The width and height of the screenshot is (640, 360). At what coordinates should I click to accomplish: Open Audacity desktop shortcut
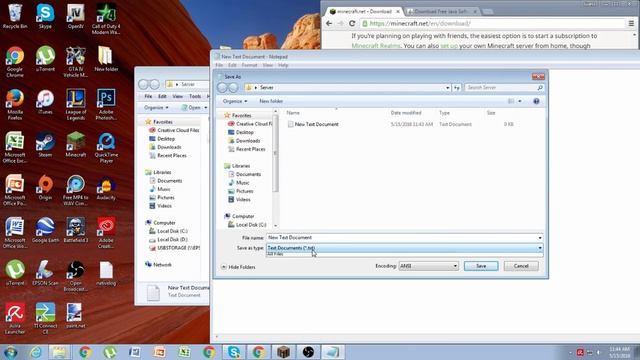coord(106,188)
